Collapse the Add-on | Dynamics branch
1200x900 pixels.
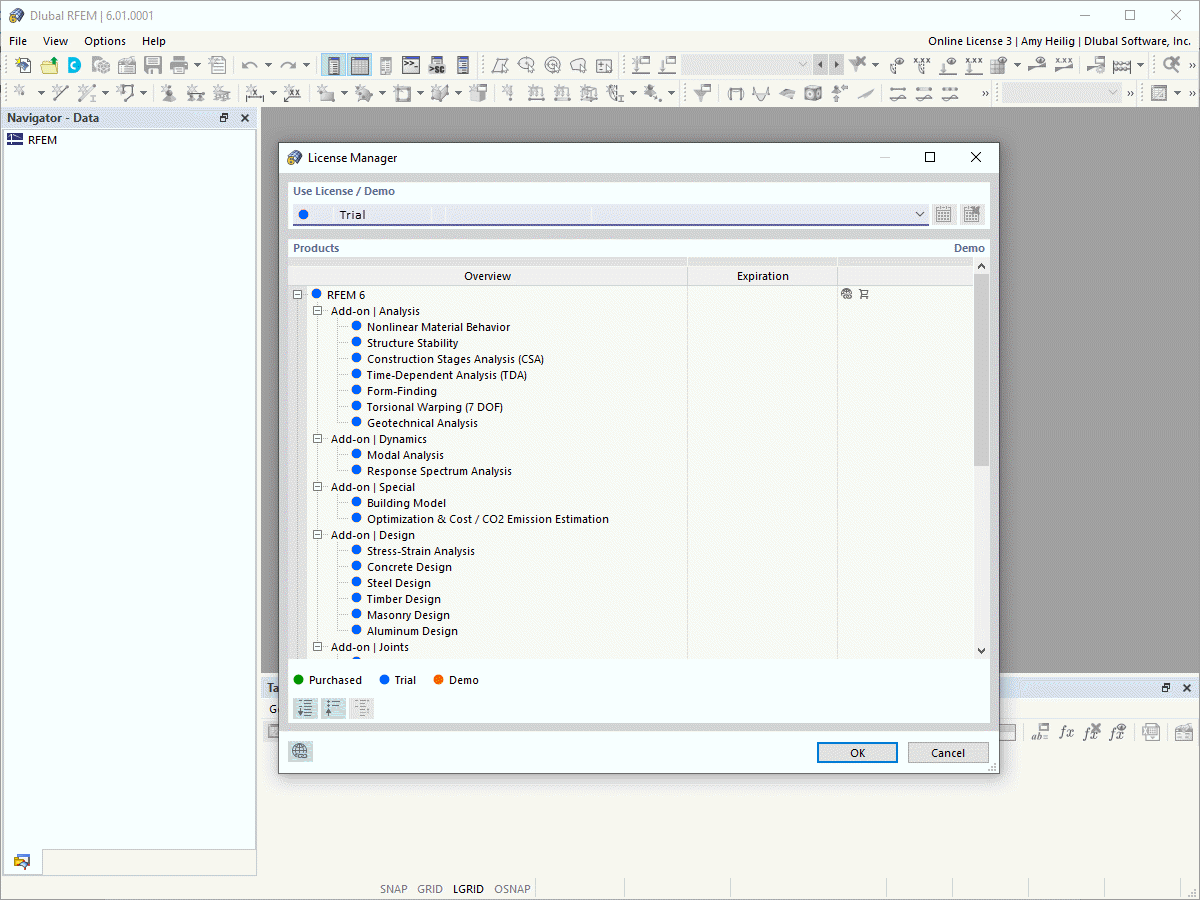pyautogui.click(x=317, y=438)
